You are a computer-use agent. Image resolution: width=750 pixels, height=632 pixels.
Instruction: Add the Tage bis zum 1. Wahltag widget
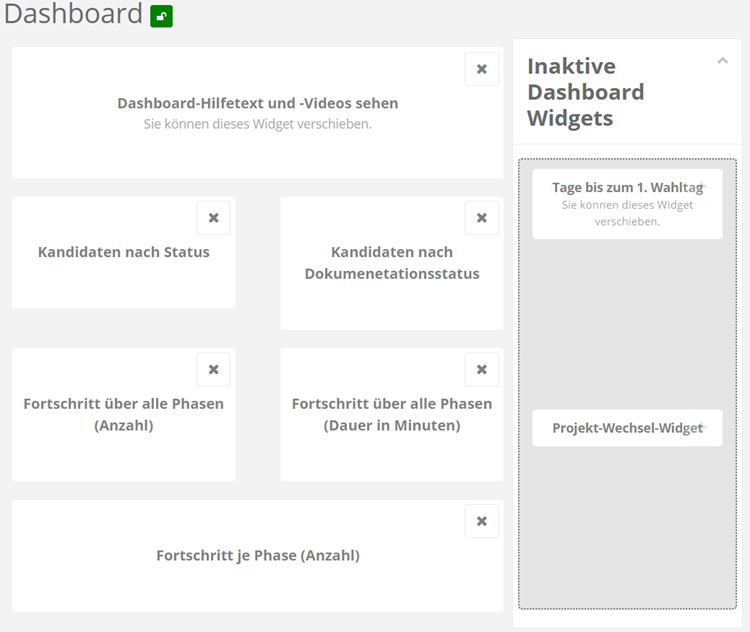point(702,185)
